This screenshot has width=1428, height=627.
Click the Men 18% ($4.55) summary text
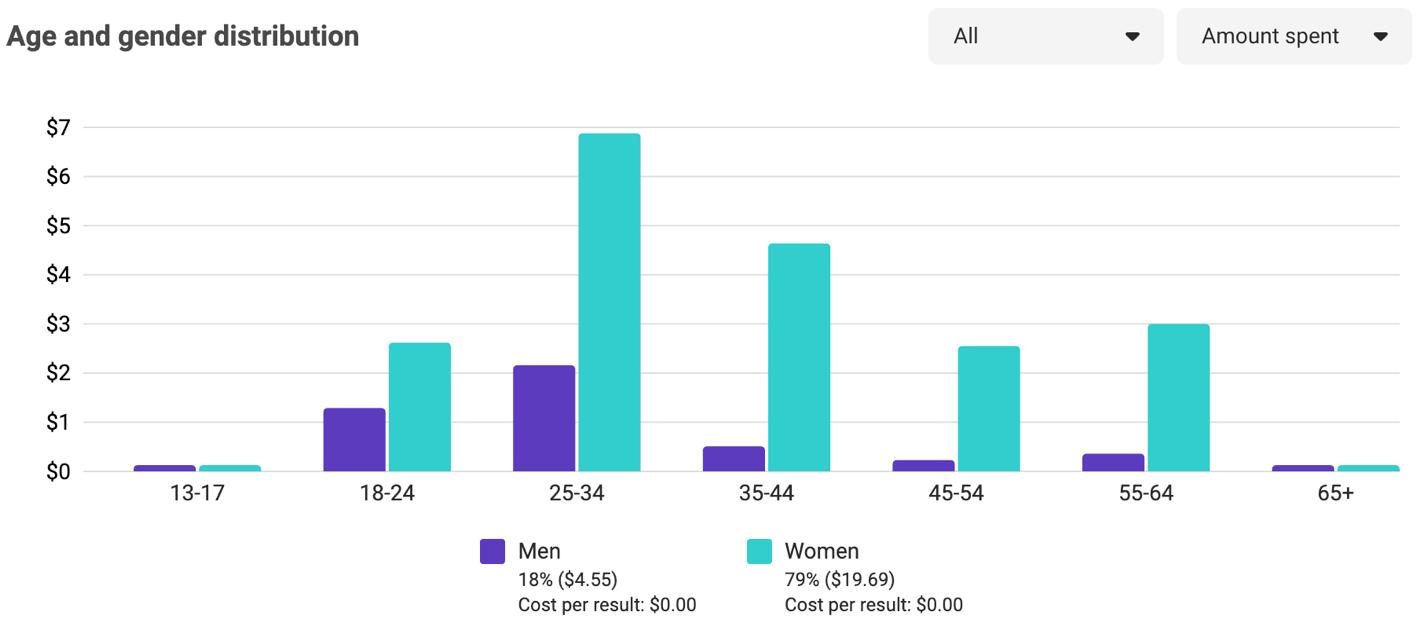[568, 579]
